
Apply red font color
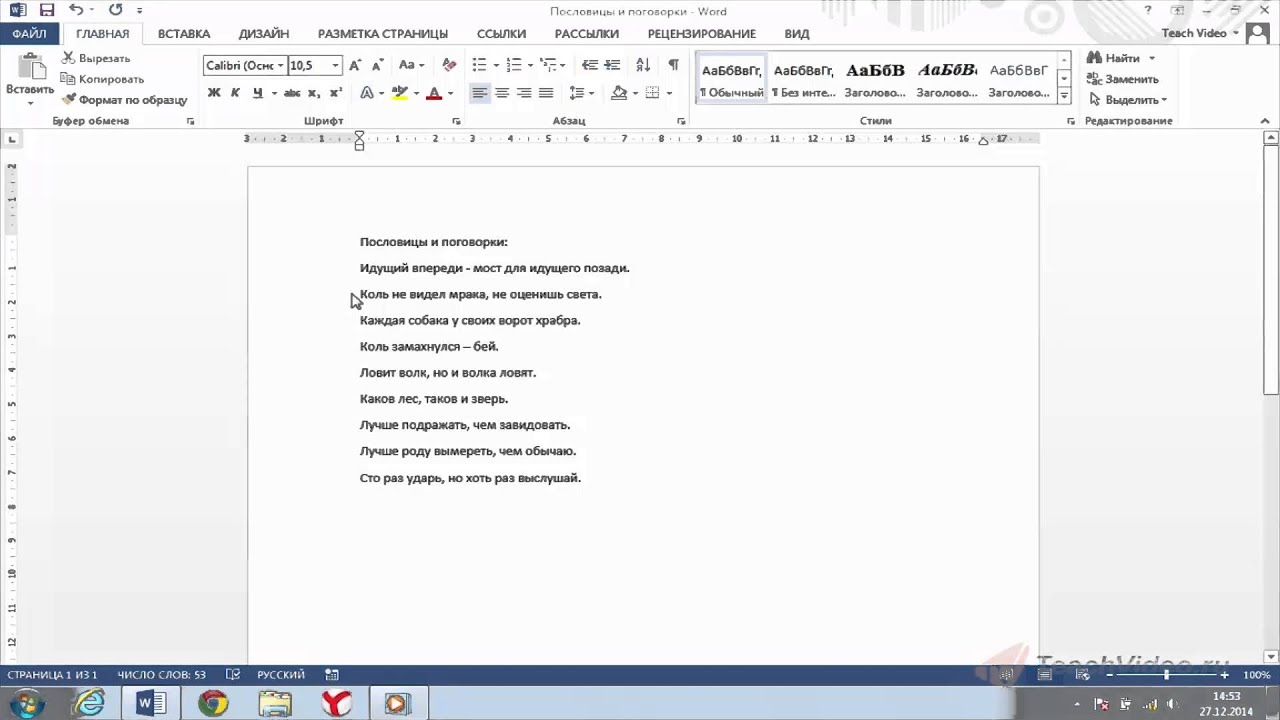coord(434,93)
